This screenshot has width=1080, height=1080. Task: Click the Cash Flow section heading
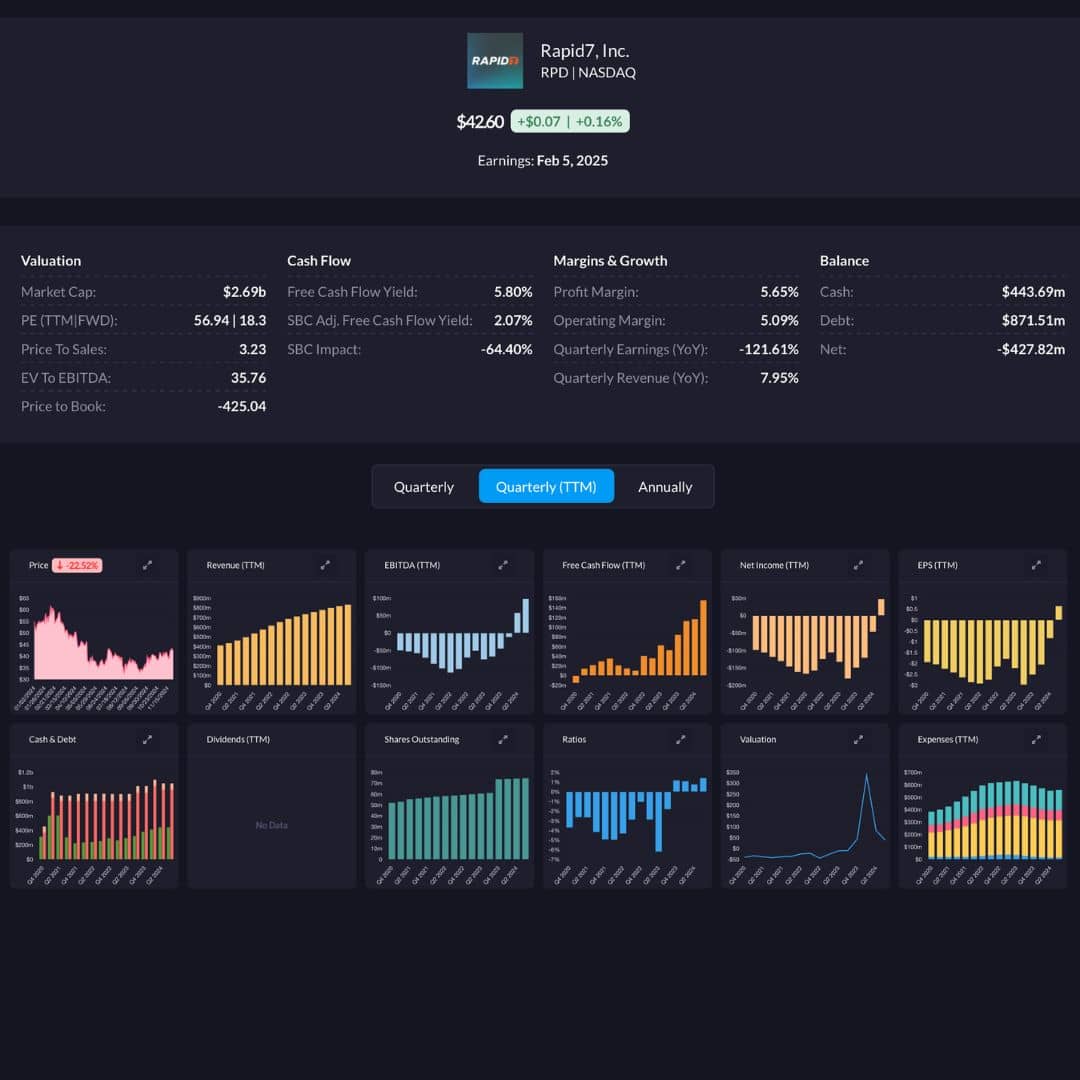pyautogui.click(x=319, y=261)
